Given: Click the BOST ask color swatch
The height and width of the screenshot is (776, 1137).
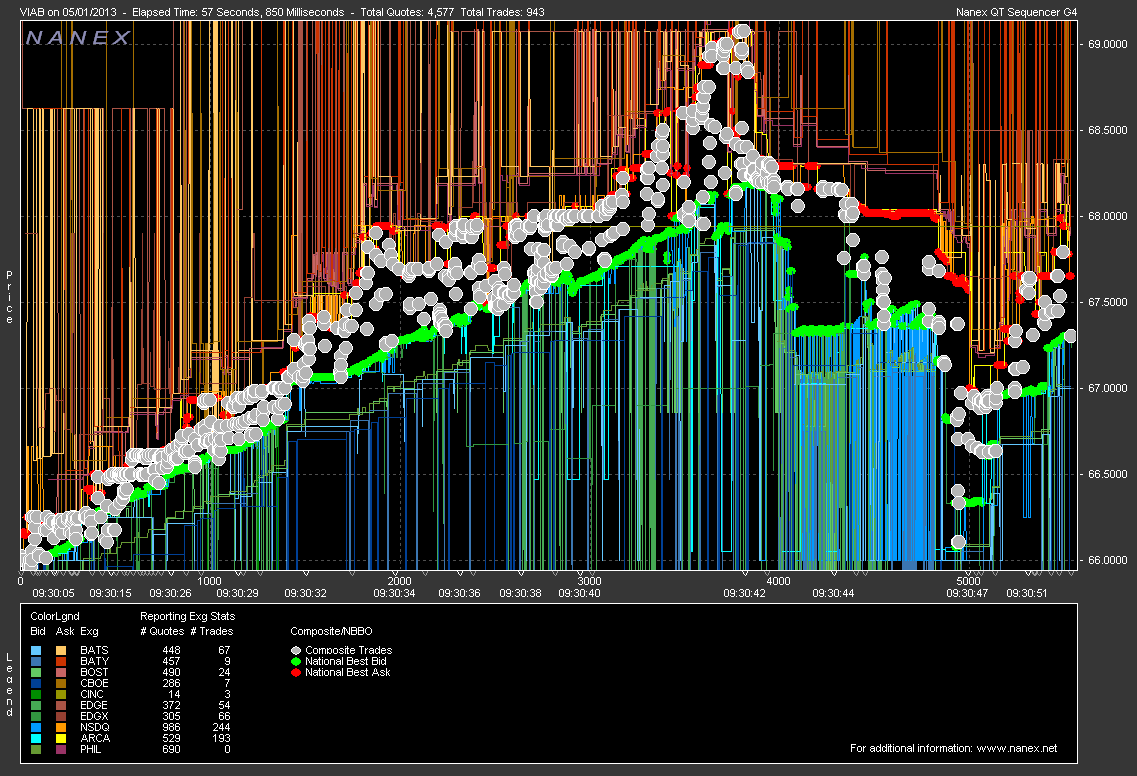Looking at the screenshot, I should point(61,672).
